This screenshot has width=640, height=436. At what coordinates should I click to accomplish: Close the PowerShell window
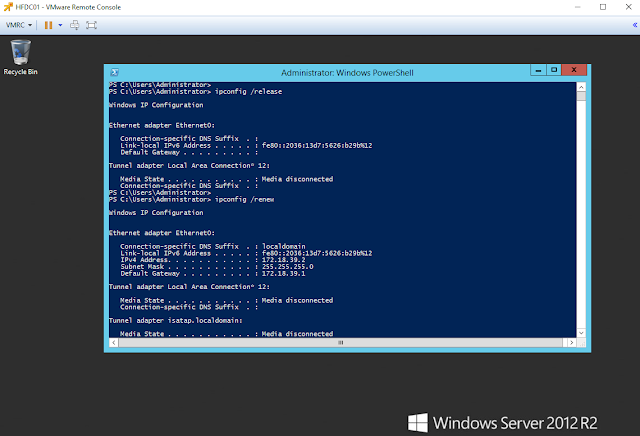click(574, 70)
